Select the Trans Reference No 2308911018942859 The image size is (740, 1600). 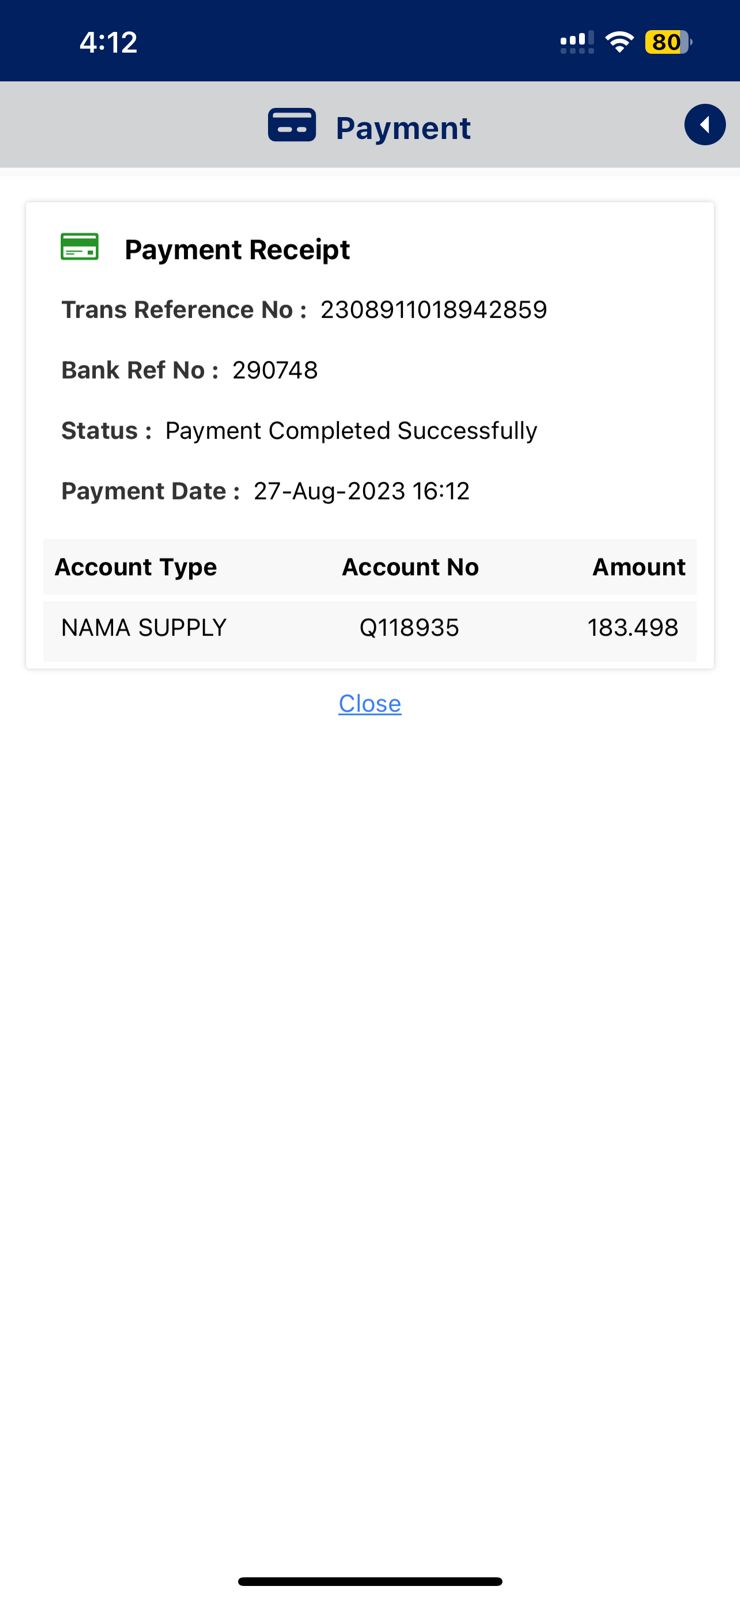pyautogui.click(x=433, y=310)
